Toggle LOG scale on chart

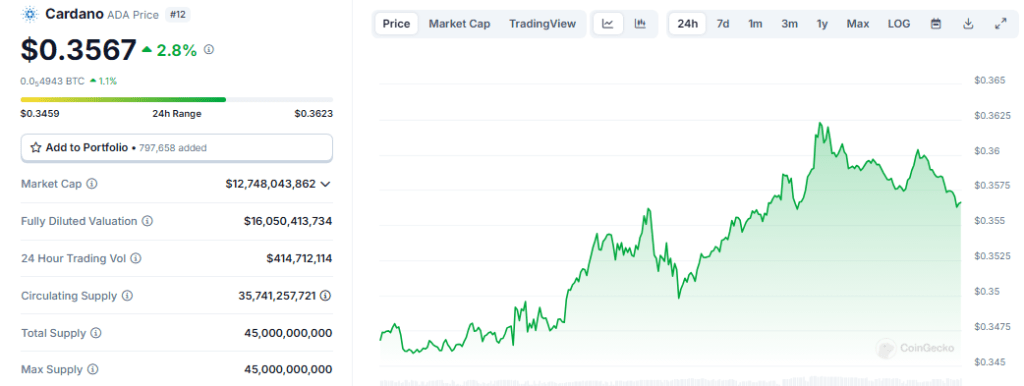point(899,24)
